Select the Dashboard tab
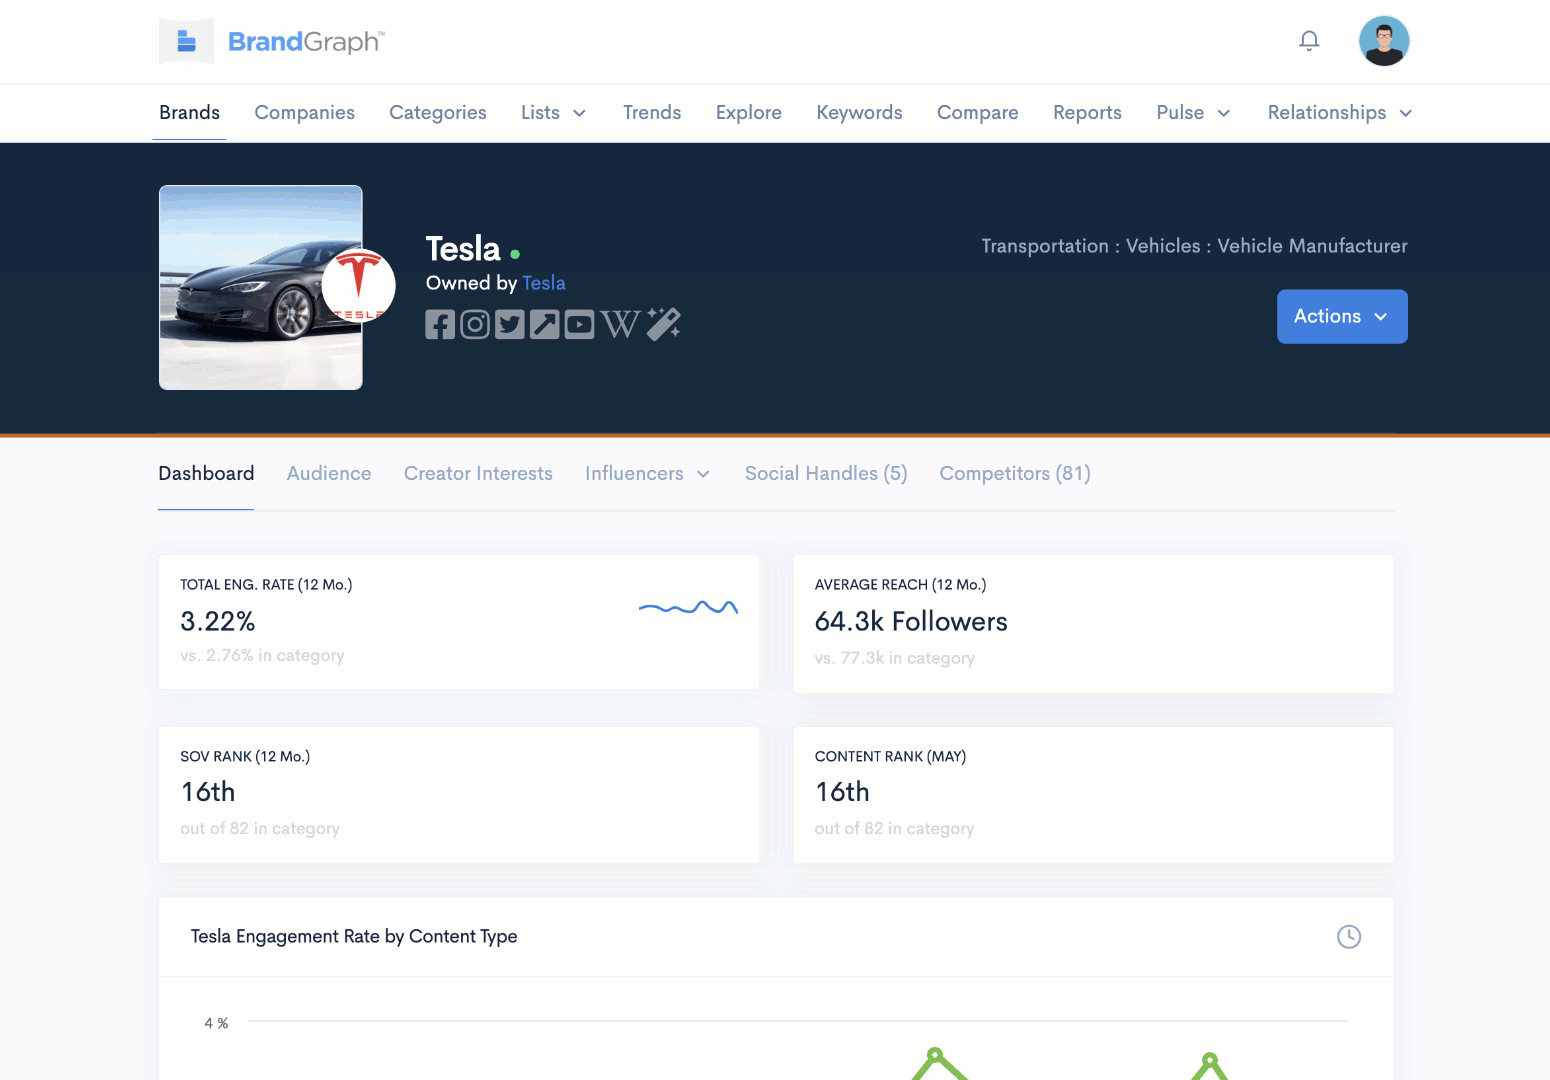Image resolution: width=1550 pixels, height=1080 pixels. pos(206,474)
